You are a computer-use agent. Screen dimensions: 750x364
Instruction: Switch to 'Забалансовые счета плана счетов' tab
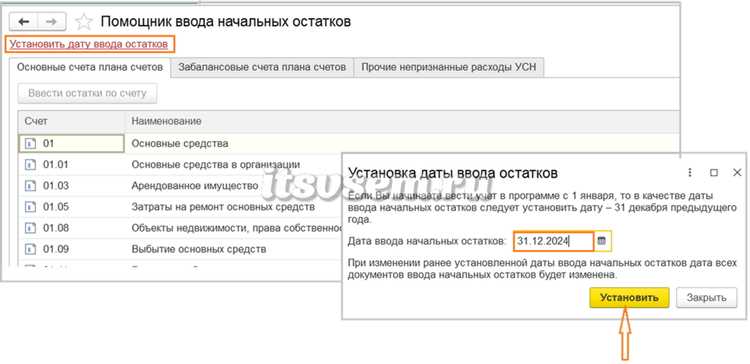tap(262, 67)
